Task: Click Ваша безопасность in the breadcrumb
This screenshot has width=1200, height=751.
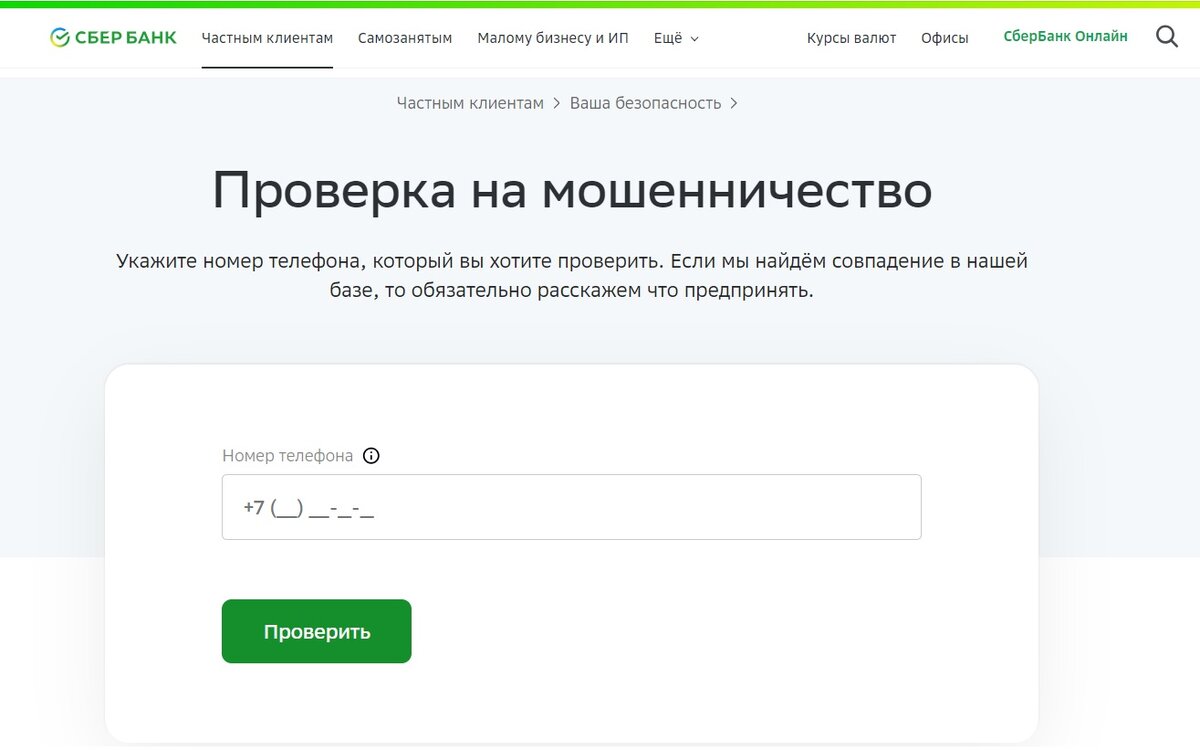Action: (x=645, y=103)
